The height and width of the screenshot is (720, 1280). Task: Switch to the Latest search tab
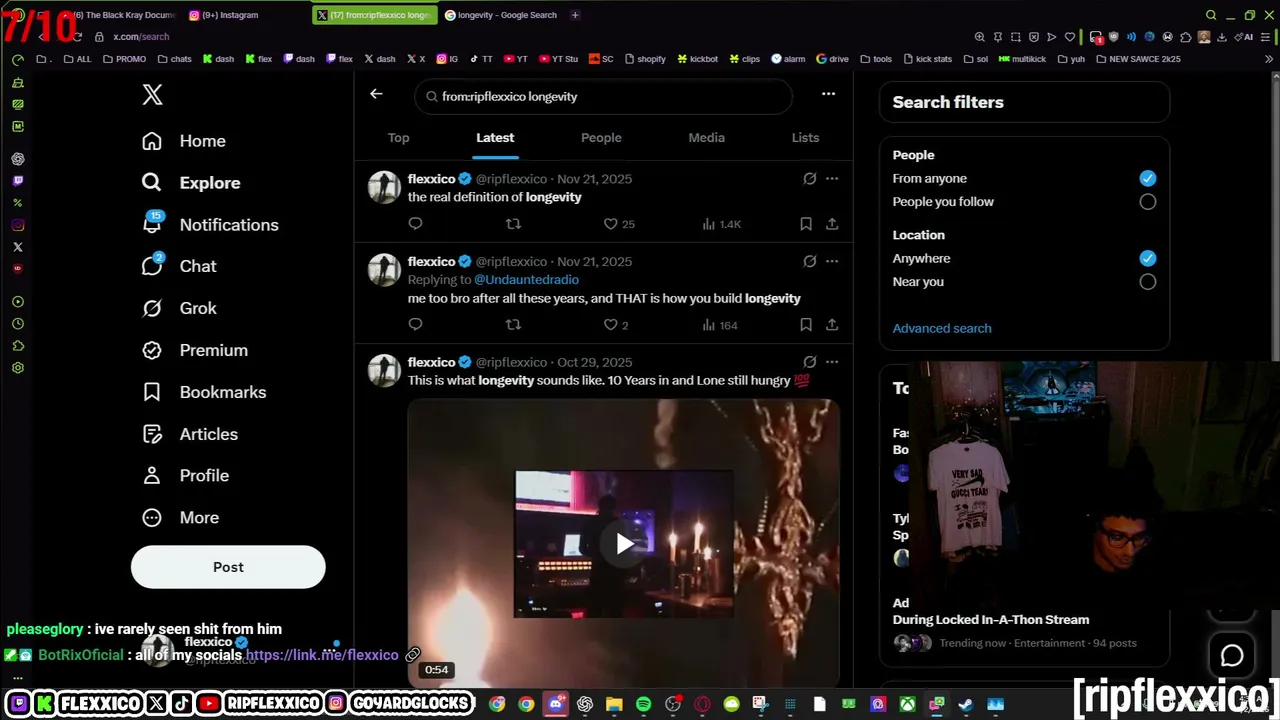(x=495, y=138)
